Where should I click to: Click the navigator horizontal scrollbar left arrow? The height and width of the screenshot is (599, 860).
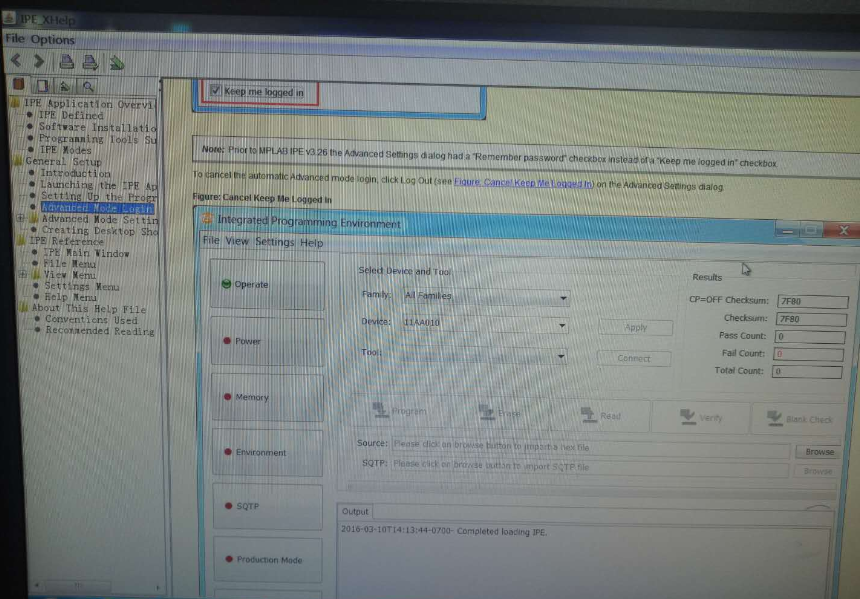click(37, 585)
